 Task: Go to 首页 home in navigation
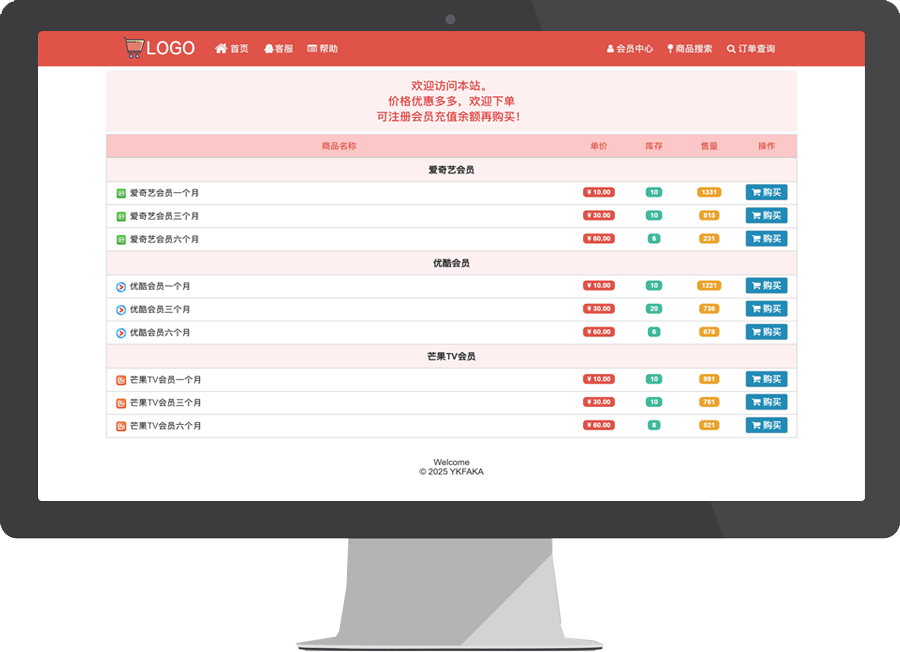[232, 49]
